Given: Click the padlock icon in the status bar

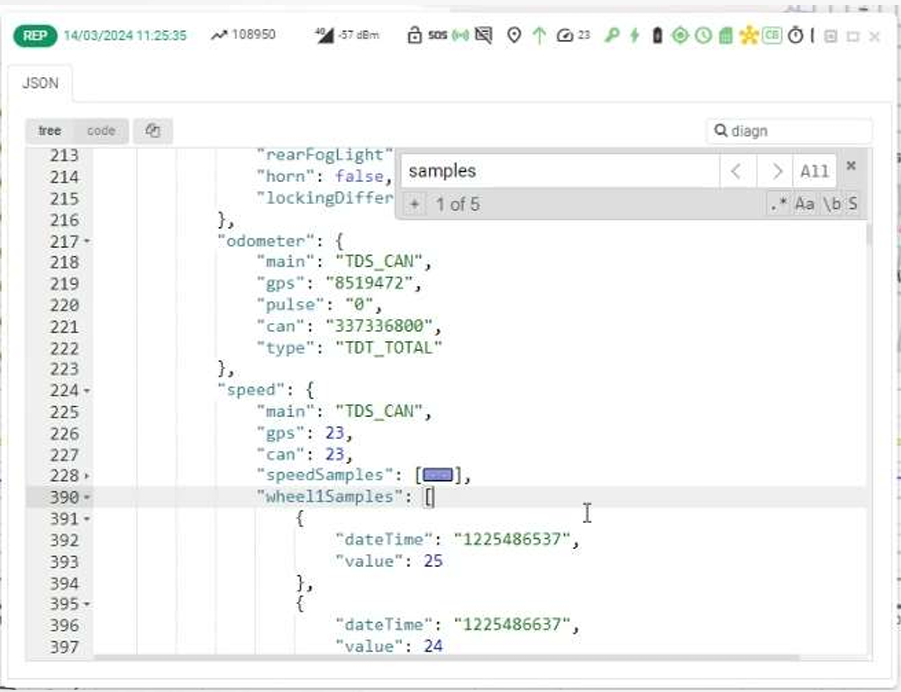Looking at the screenshot, I should pos(414,36).
